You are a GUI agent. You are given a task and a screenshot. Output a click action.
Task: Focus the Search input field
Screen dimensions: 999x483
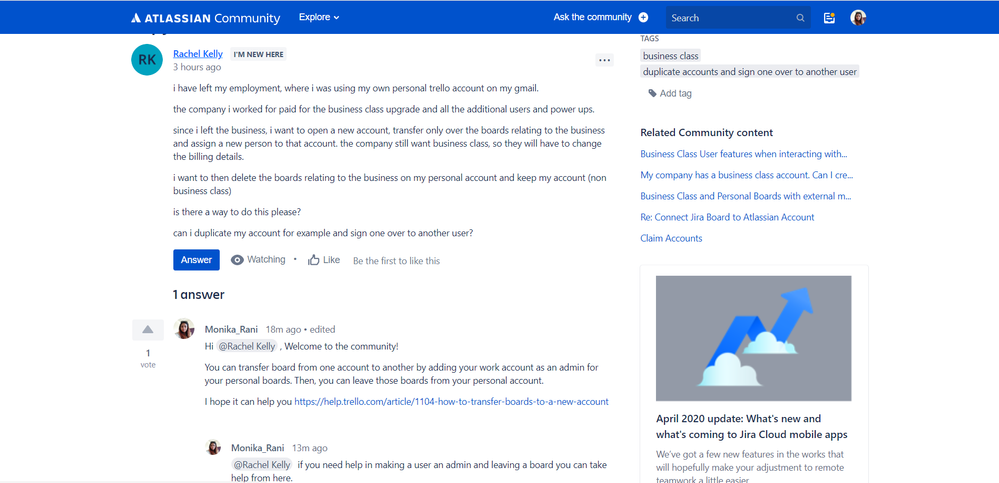tap(738, 18)
